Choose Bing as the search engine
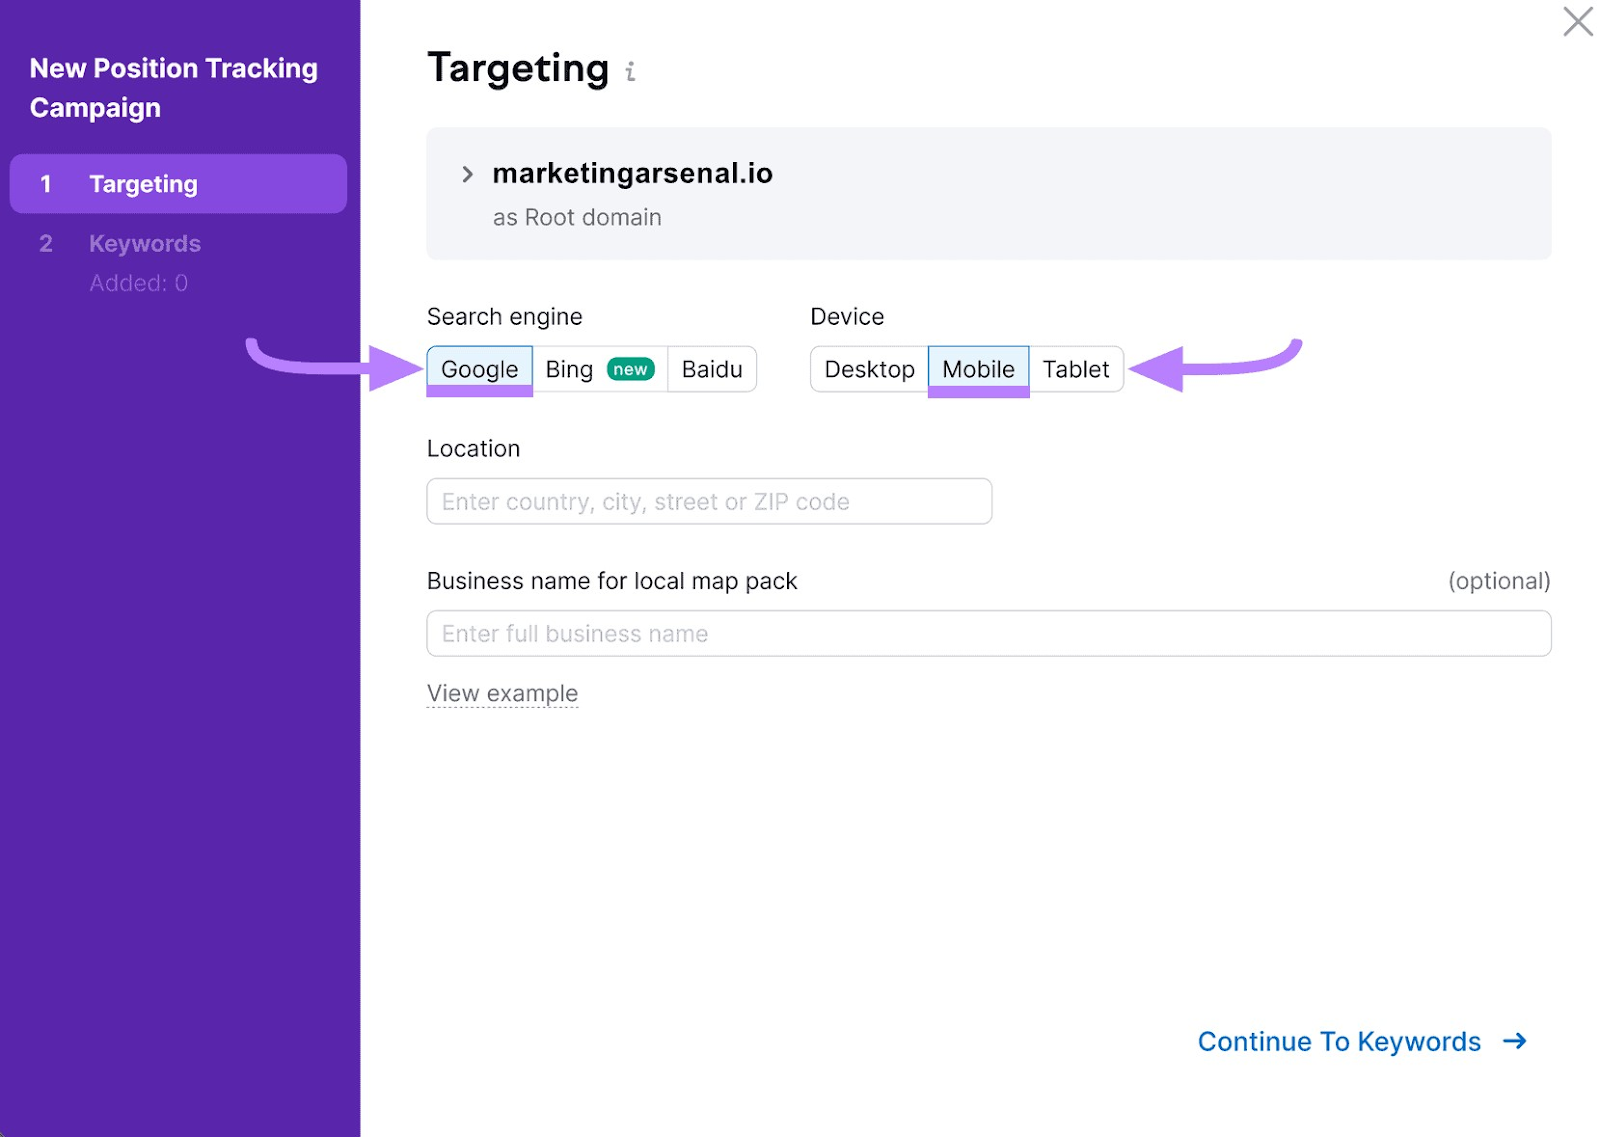Screen dimensions: 1600x1137 tap(568, 369)
